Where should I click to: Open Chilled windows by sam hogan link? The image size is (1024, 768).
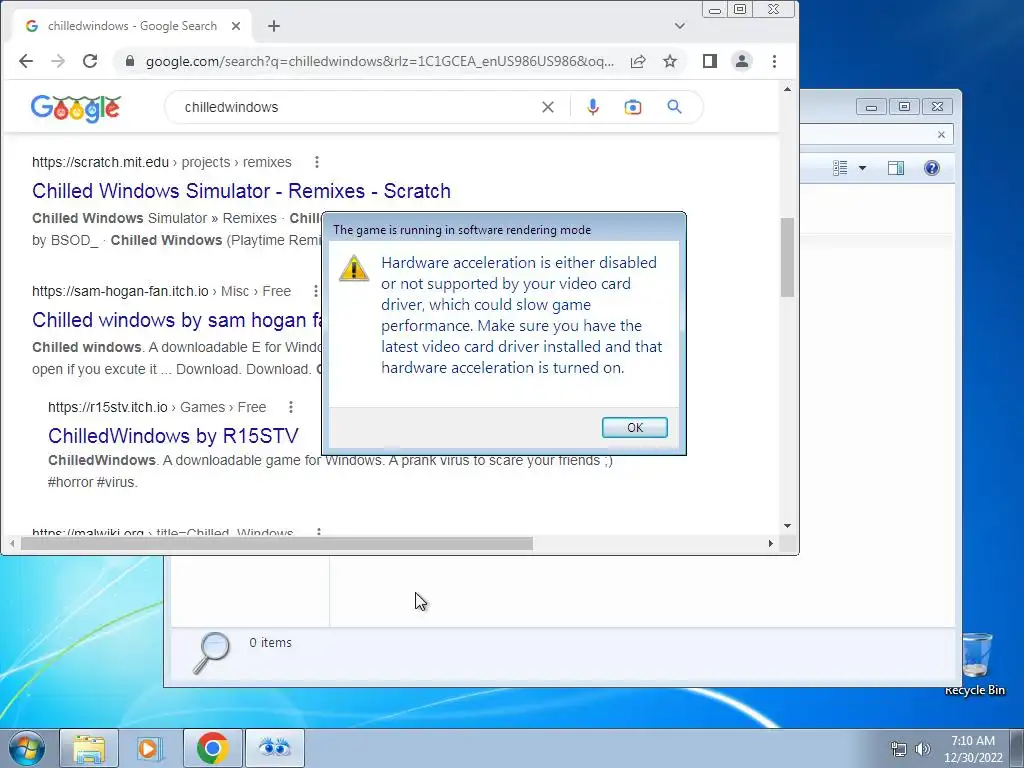177,320
